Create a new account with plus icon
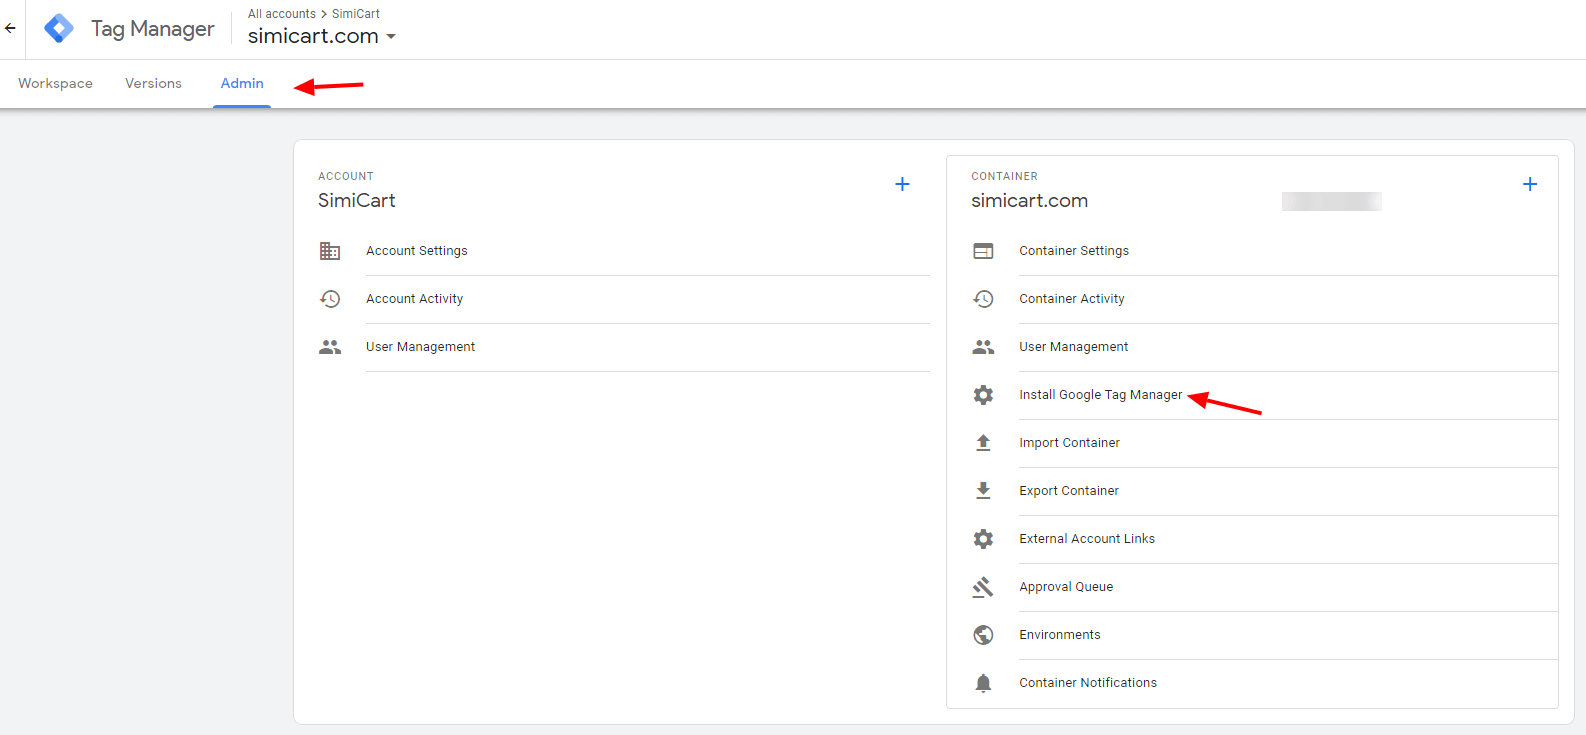Screen dimensions: 1586x735 [902, 184]
